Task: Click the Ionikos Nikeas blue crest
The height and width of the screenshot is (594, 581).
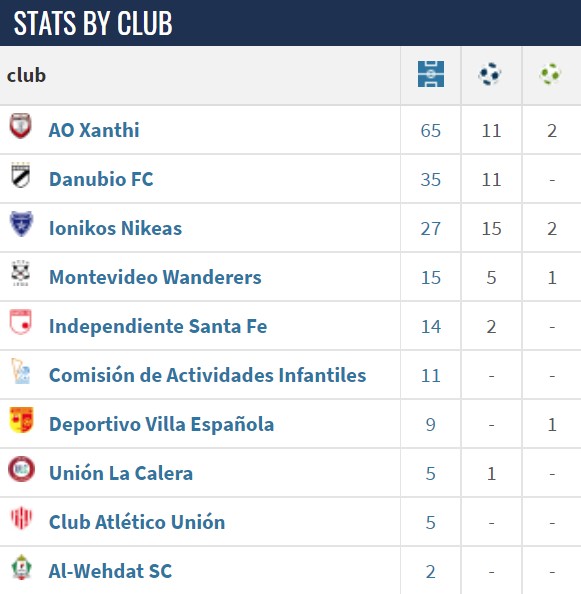Action: 21,224
